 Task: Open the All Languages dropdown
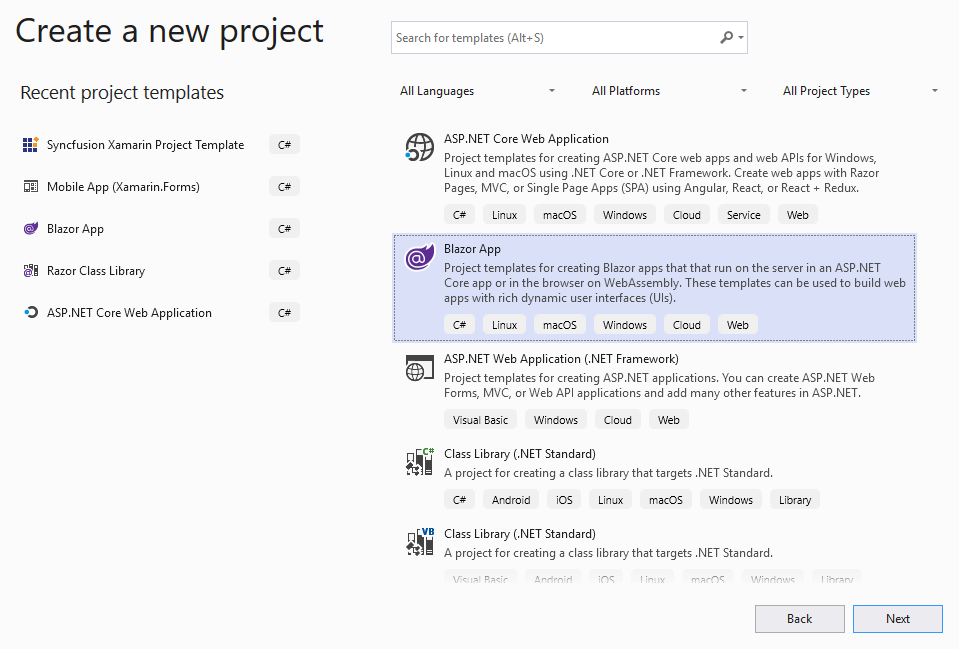click(477, 91)
